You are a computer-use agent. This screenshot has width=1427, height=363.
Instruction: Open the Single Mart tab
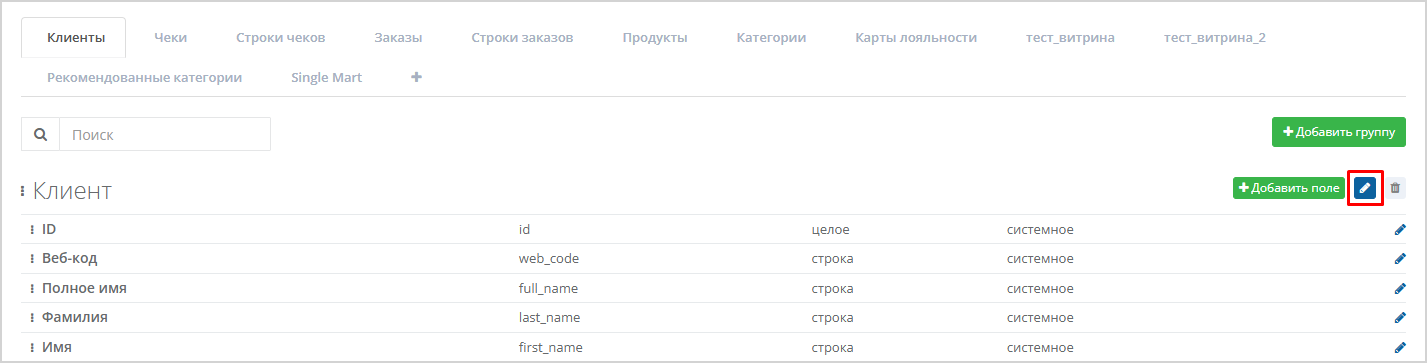click(x=327, y=77)
